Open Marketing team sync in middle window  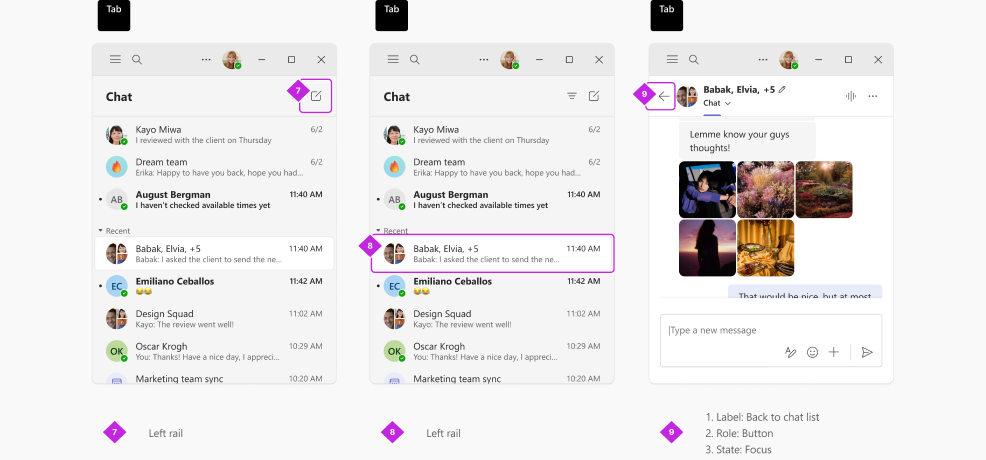[492, 378]
